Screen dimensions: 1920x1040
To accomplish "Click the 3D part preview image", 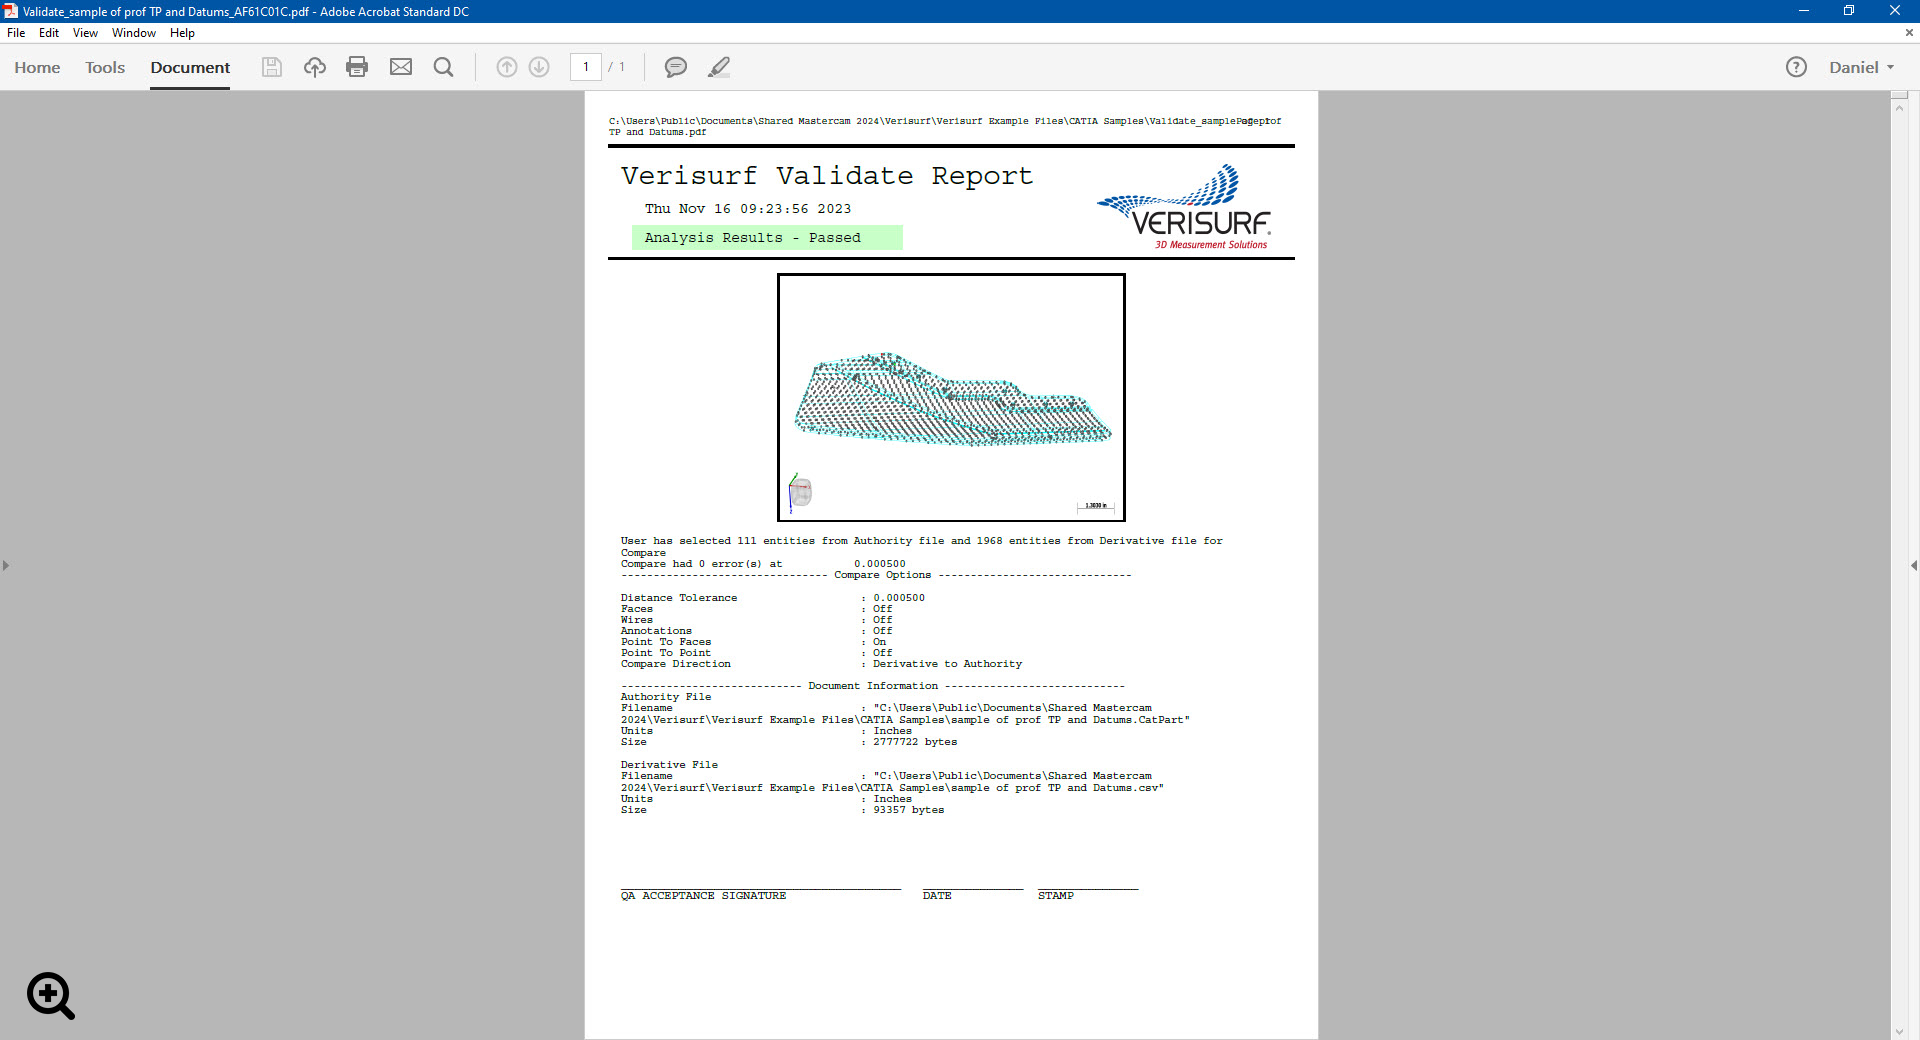I will click(x=951, y=397).
